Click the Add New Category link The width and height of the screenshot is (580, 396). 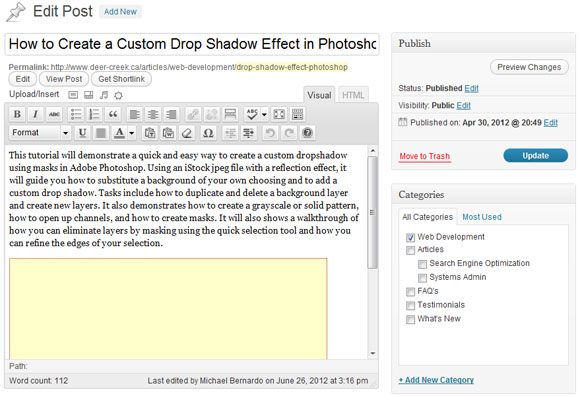pos(436,380)
